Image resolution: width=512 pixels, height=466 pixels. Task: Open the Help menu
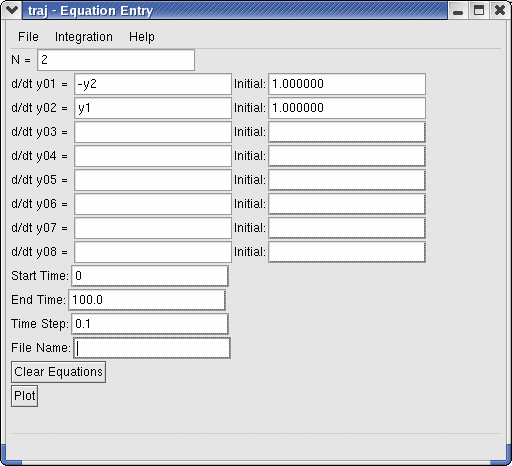(x=142, y=37)
